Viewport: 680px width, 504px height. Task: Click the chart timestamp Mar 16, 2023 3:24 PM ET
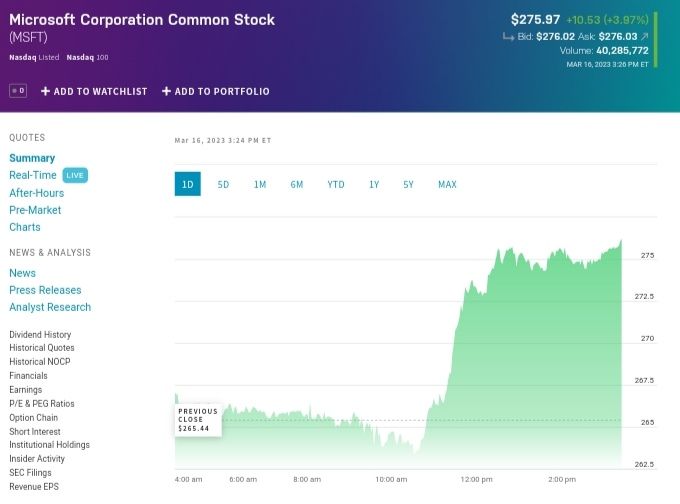223,141
